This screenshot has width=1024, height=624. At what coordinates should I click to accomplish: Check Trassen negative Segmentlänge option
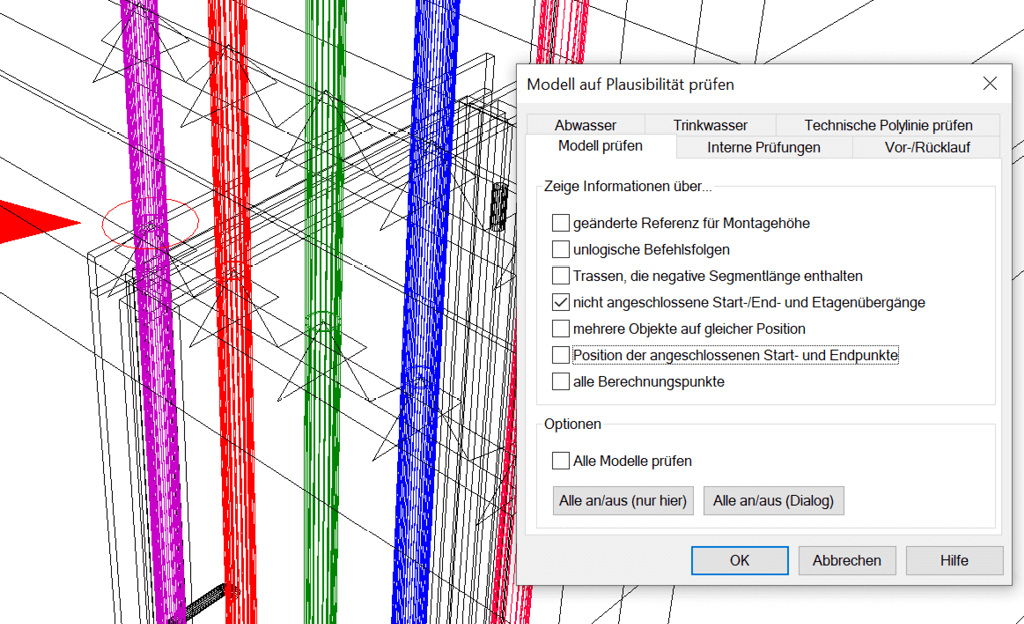tap(561, 275)
